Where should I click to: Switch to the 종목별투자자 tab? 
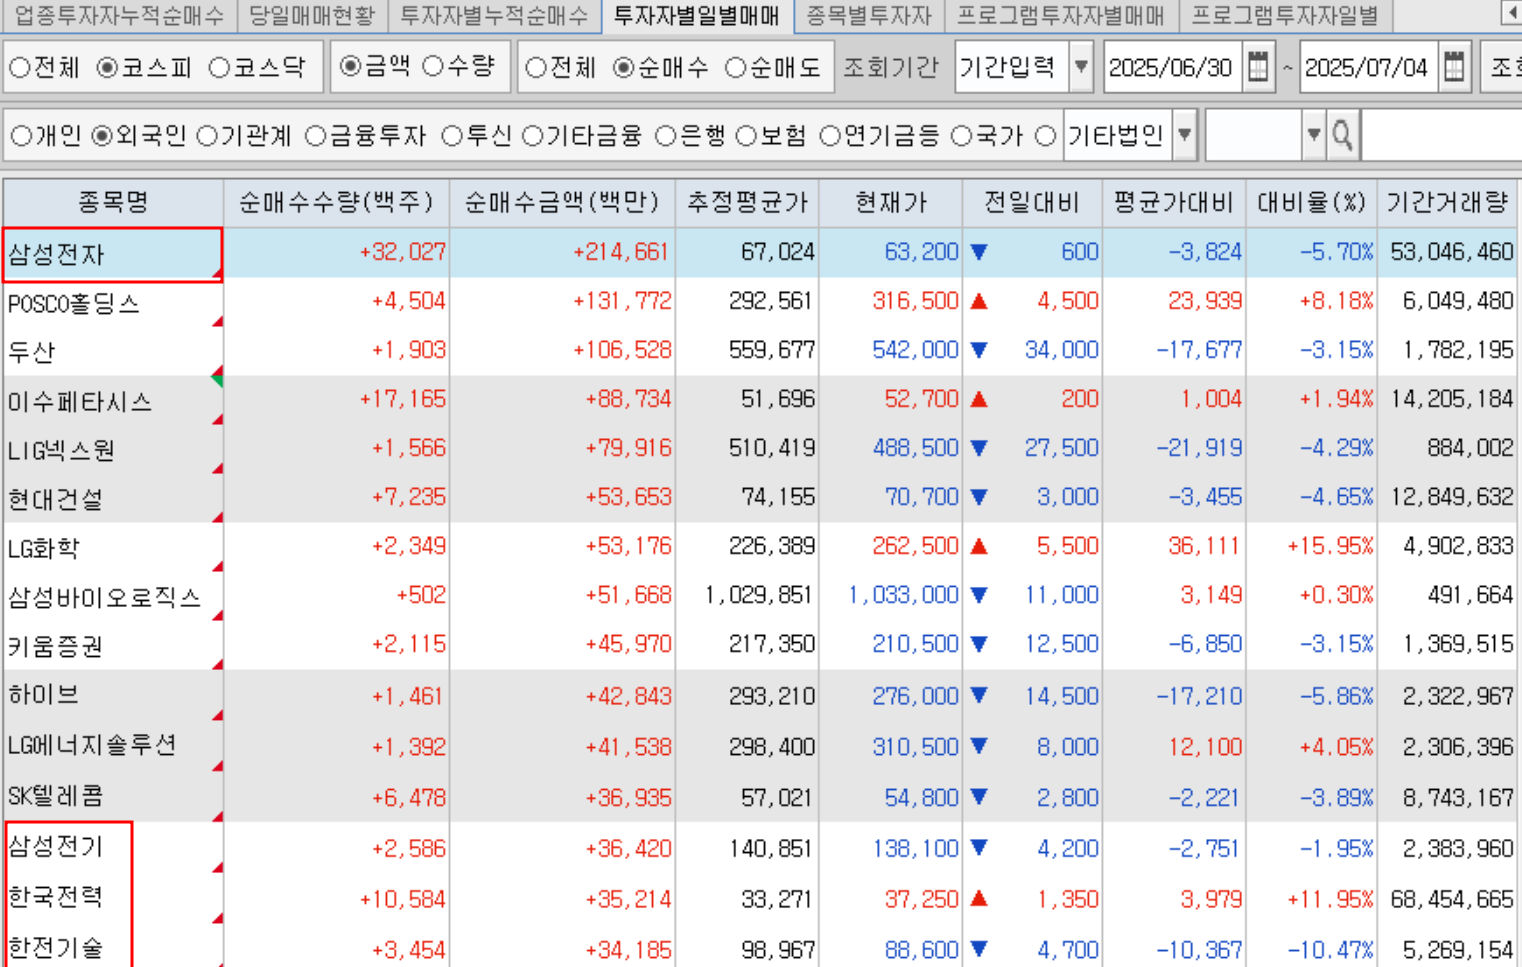coord(868,15)
